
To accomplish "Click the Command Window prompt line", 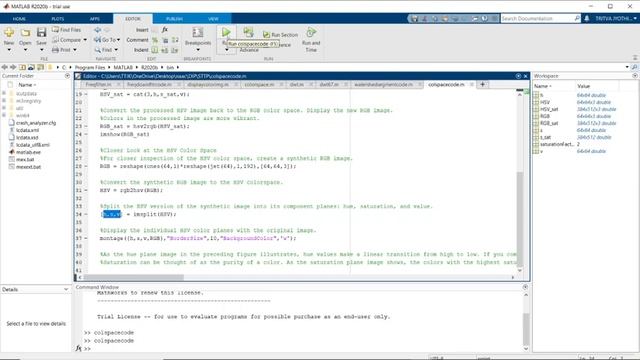I will 302,349.
